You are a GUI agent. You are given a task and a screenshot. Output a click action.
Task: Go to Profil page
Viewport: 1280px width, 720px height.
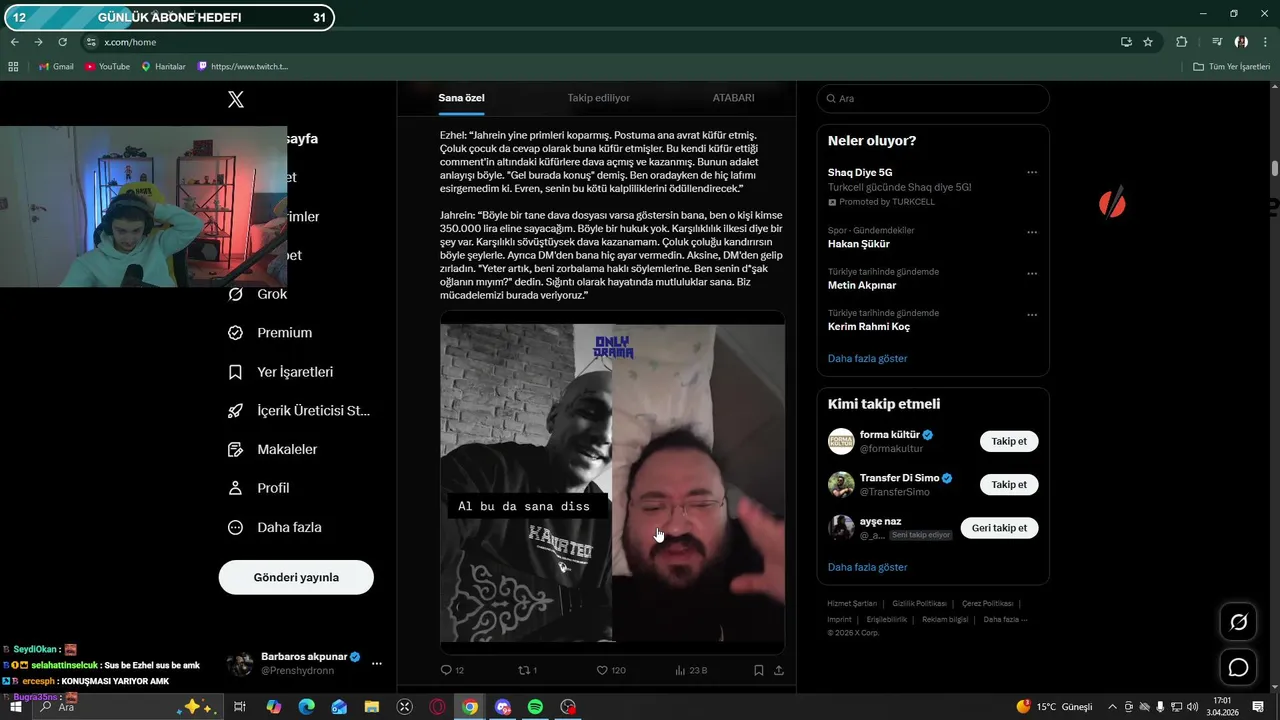point(258,488)
